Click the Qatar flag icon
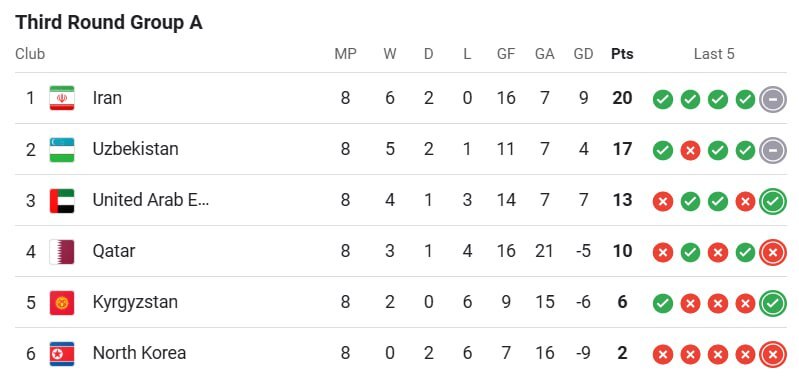Image resolution: width=799 pixels, height=385 pixels. [62, 252]
